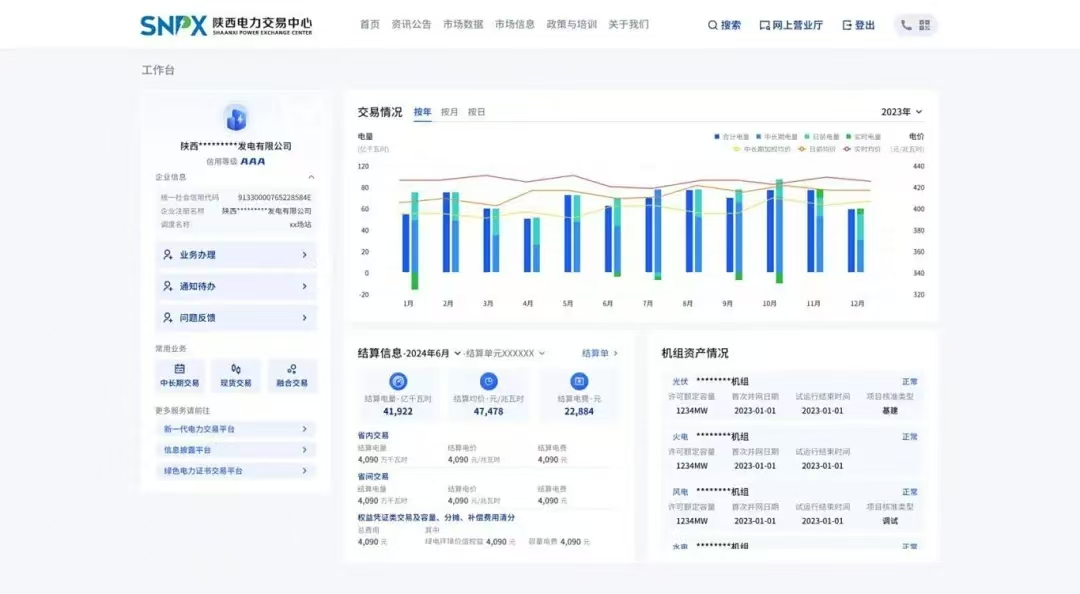
Task: Open the 结算单 link
Action: (600, 353)
